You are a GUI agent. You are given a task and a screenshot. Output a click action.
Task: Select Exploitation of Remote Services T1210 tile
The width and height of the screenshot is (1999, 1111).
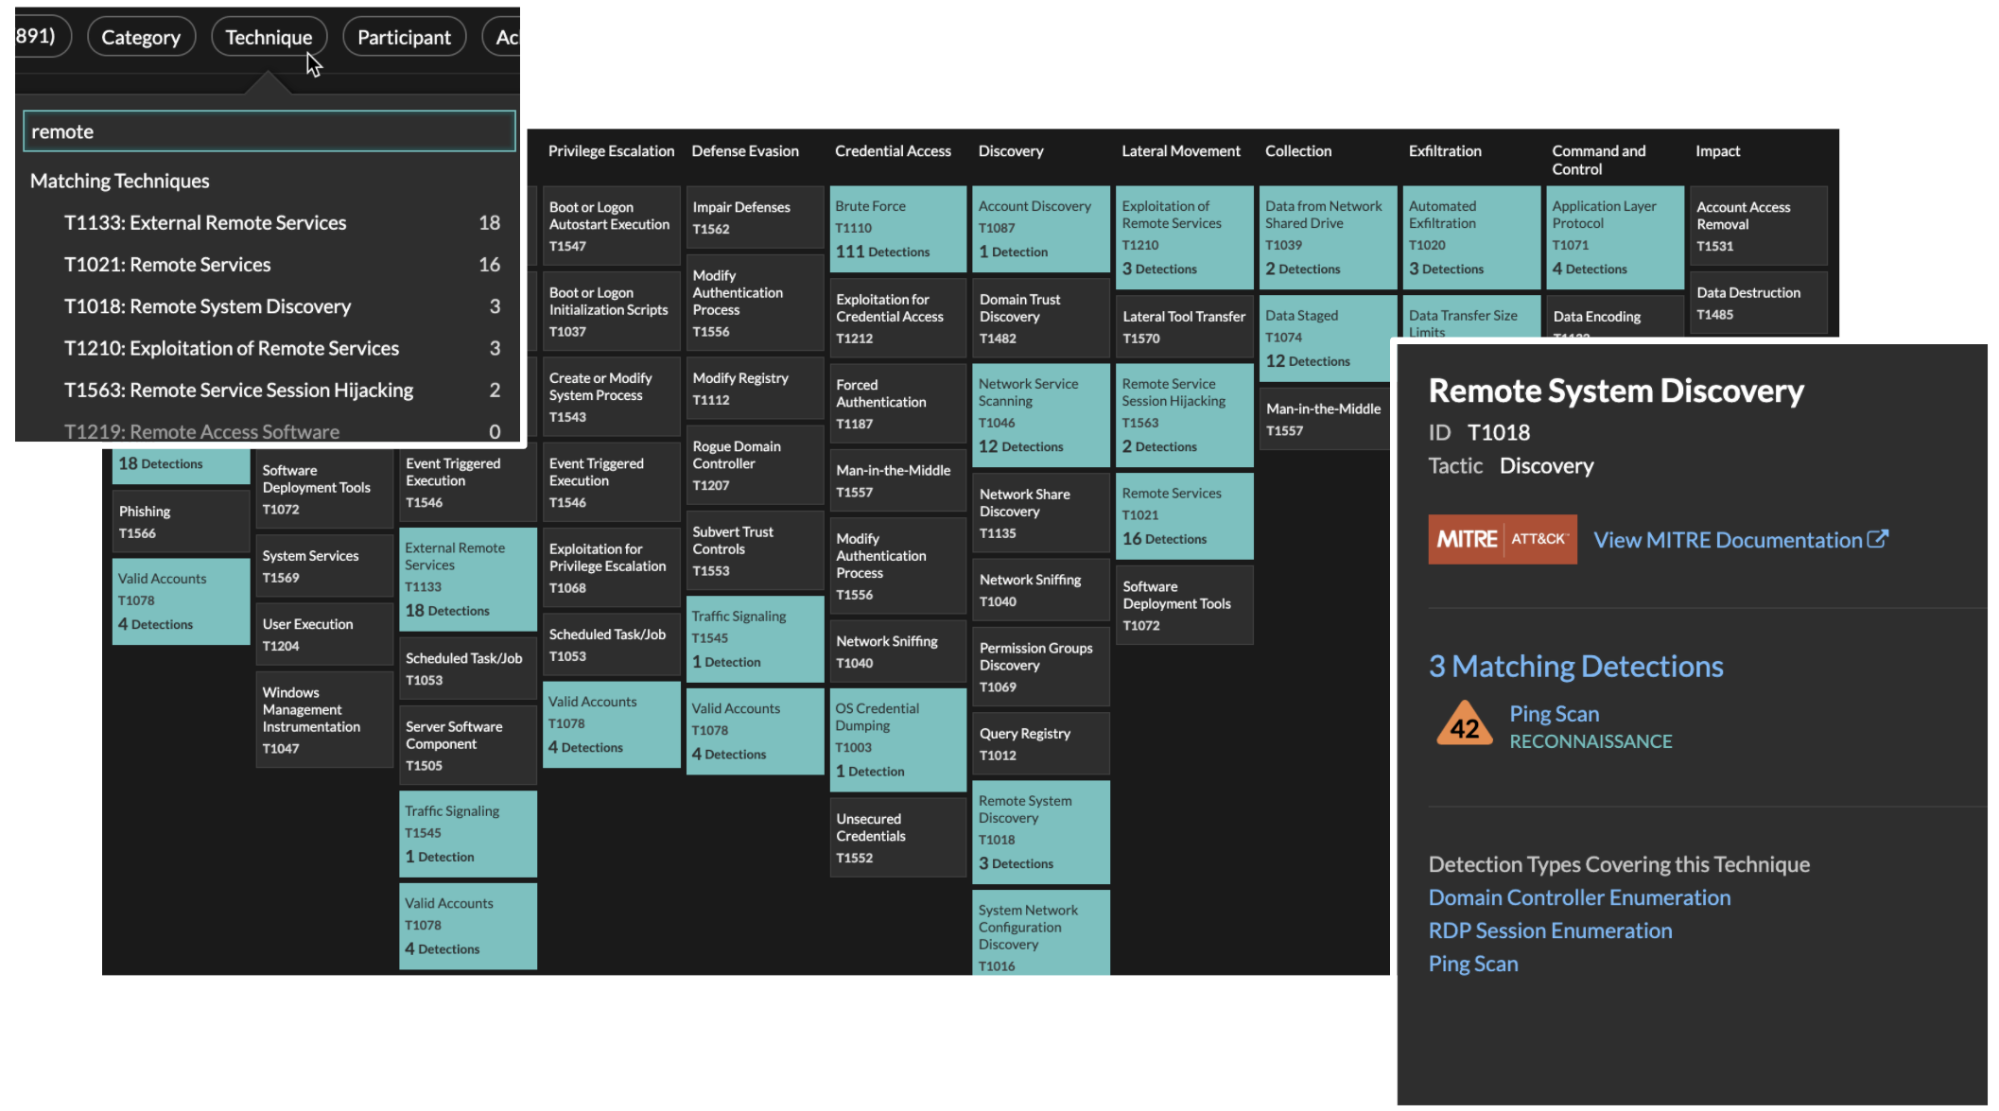coord(1184,237)
